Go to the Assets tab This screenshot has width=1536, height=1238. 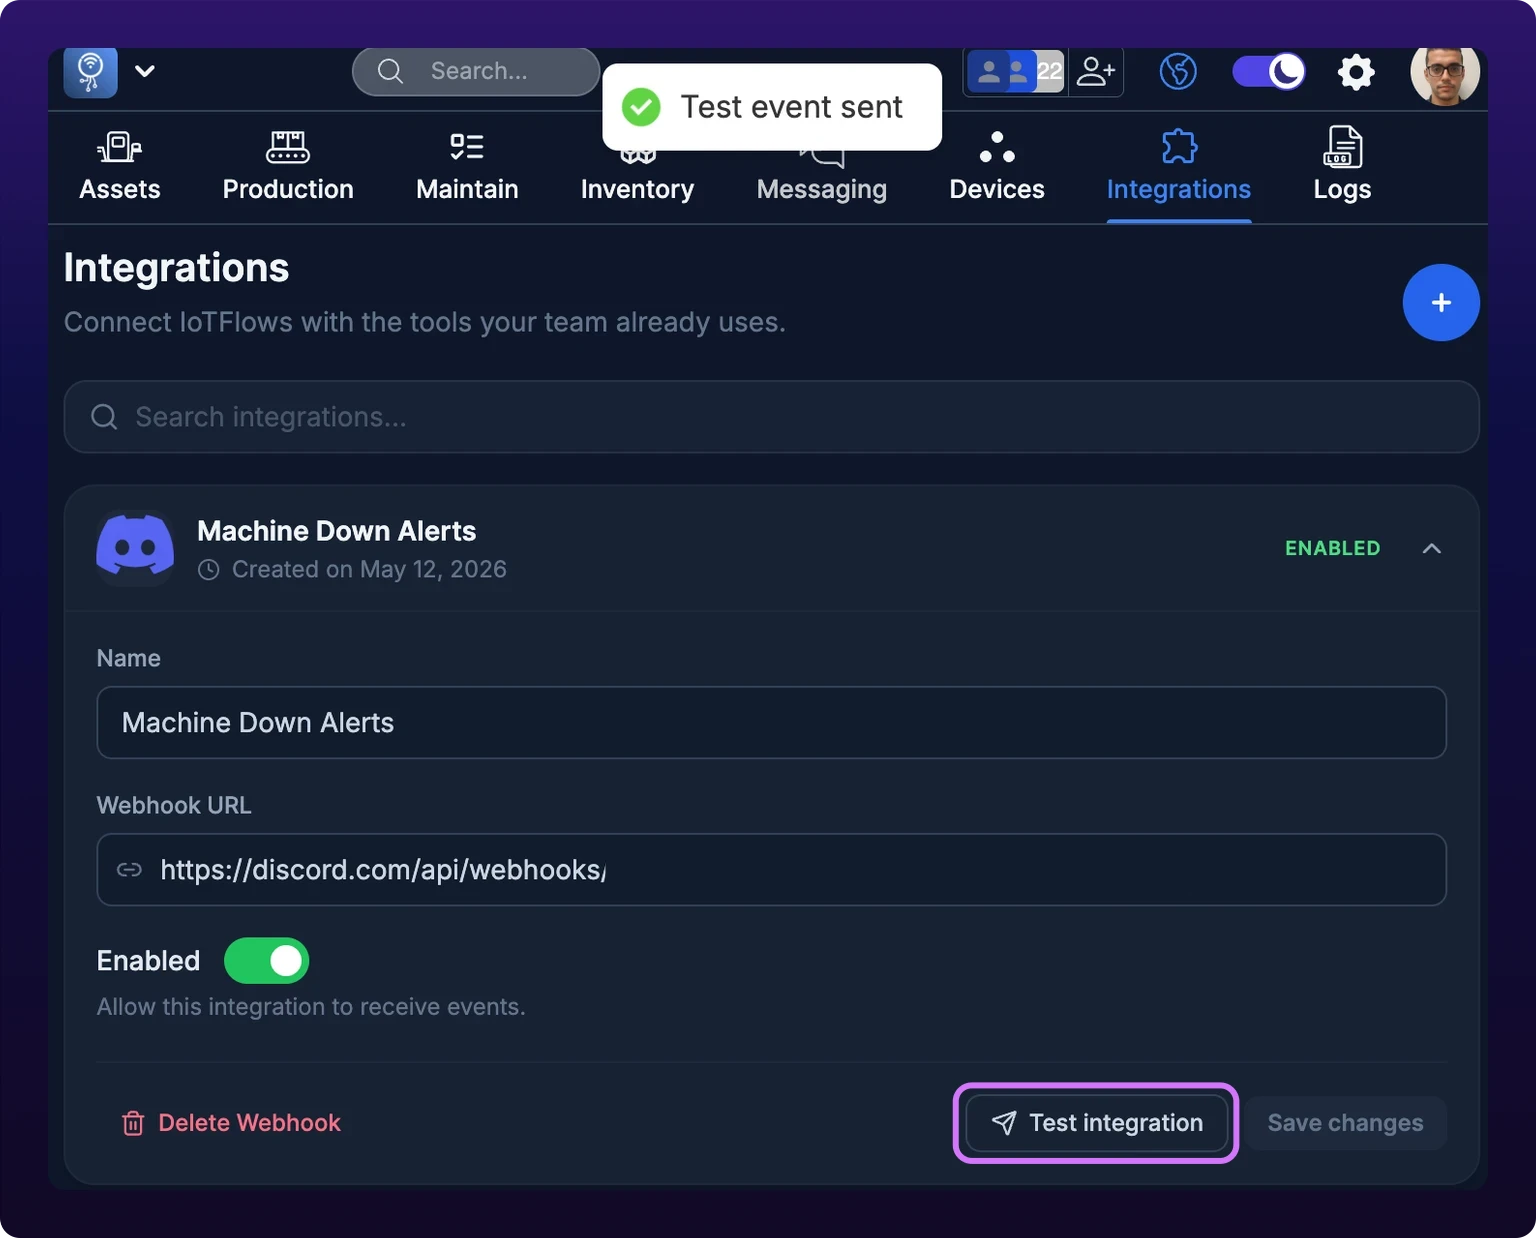(120, 167)
